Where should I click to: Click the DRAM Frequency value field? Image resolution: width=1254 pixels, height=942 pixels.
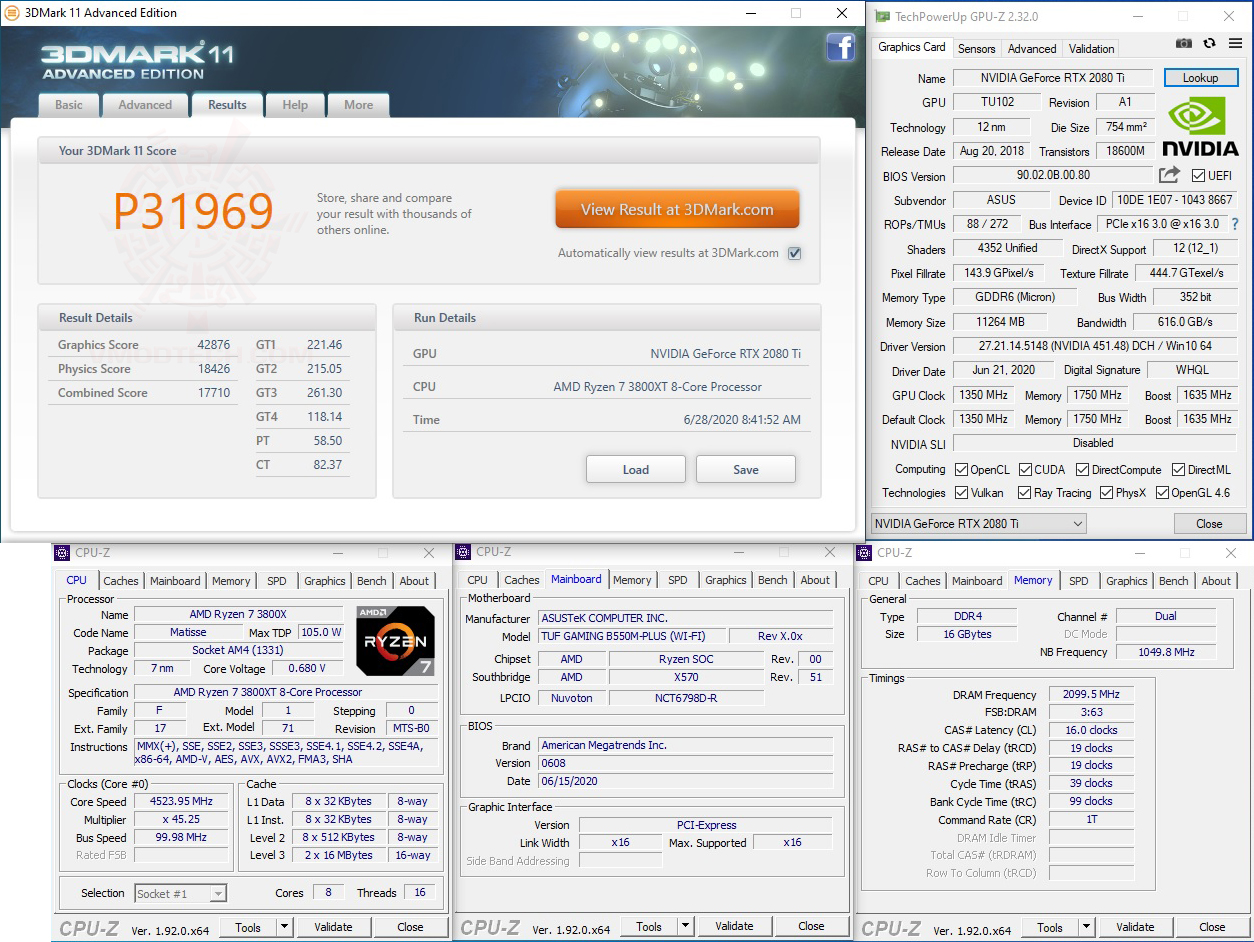pyautogui.click(x=1091, y=695)
